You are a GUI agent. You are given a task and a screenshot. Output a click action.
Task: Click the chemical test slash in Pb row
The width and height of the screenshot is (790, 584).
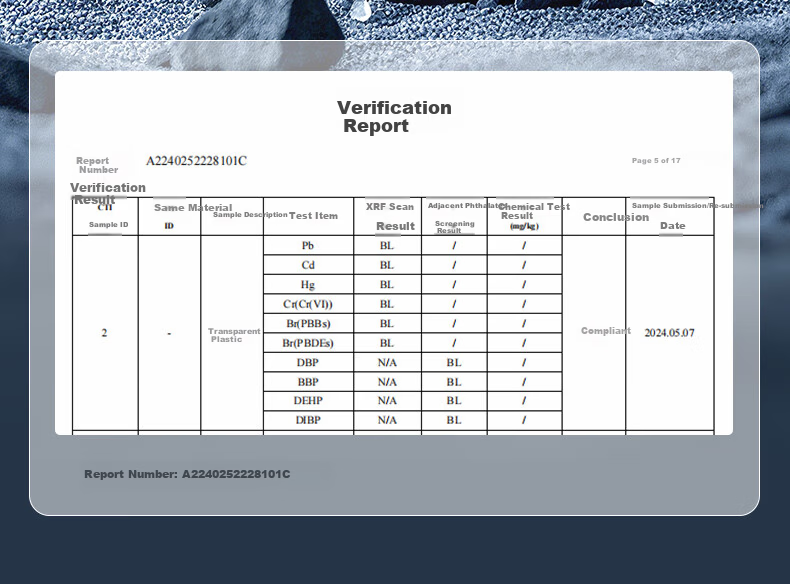(524, 245)
